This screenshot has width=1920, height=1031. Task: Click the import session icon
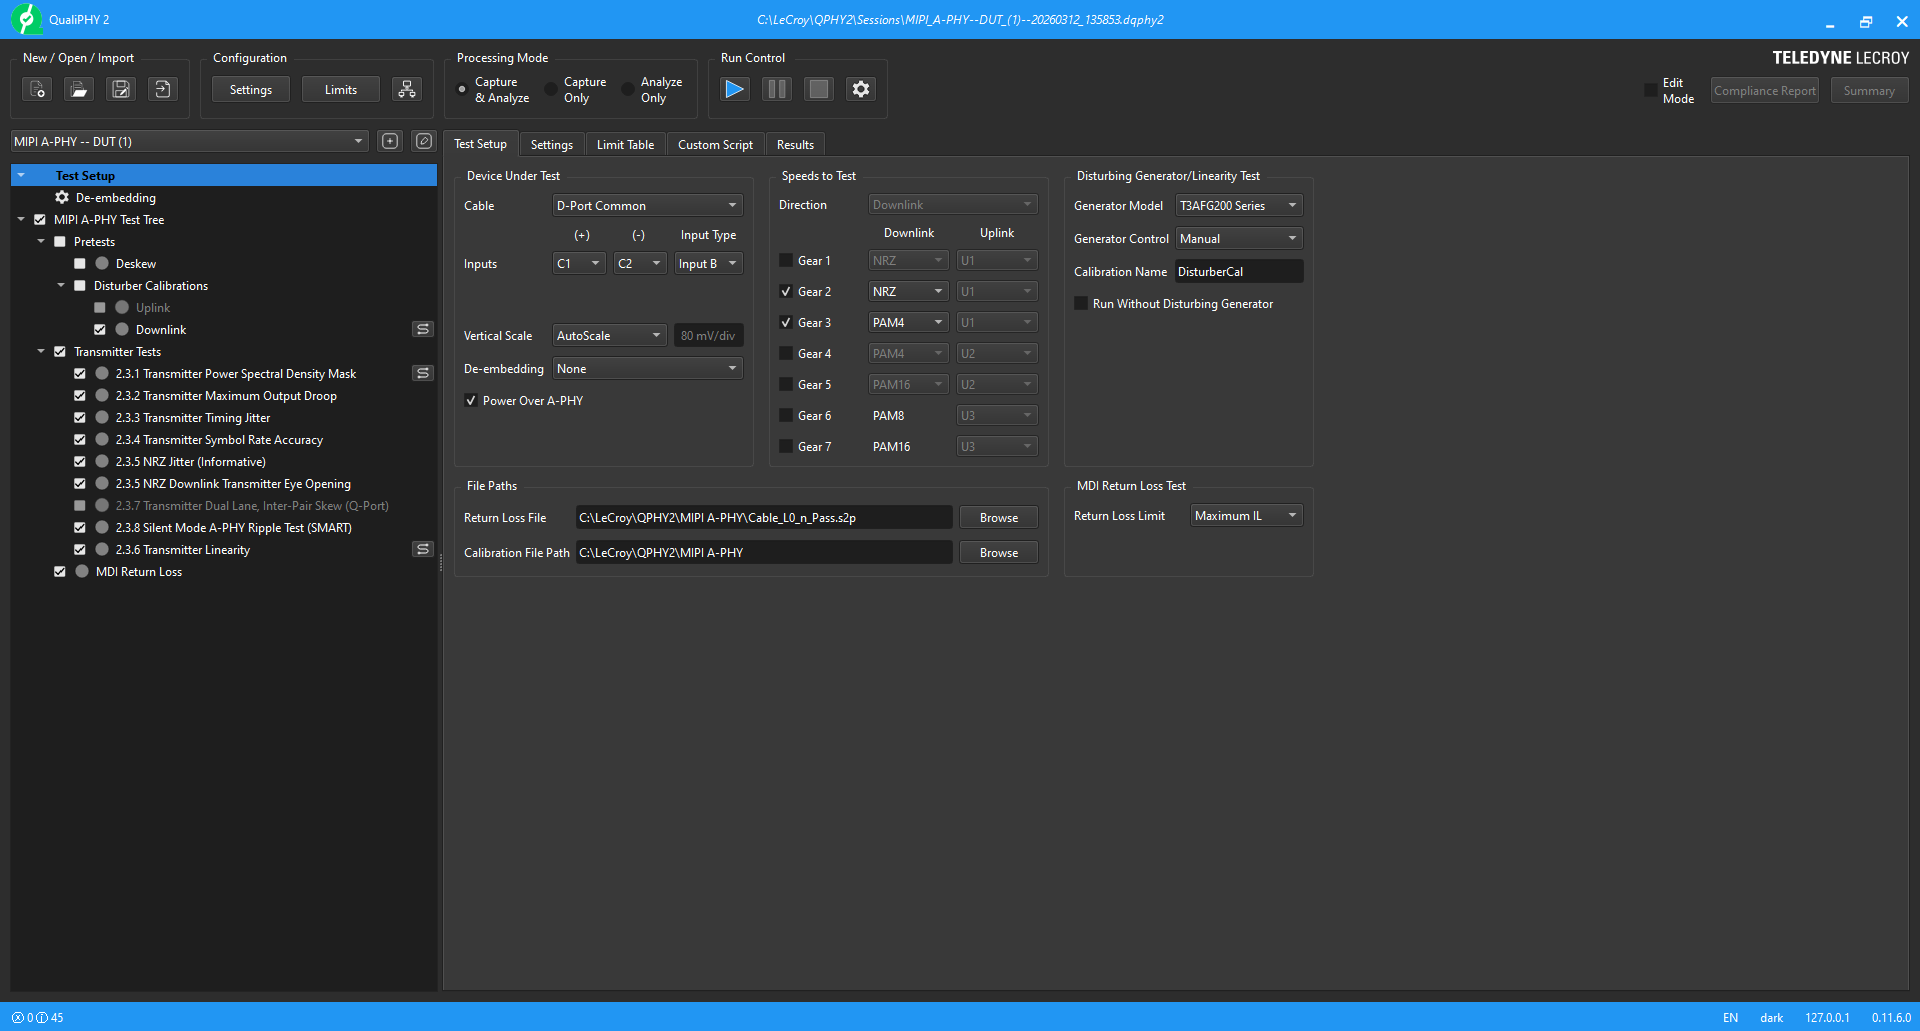pos(163,90)
